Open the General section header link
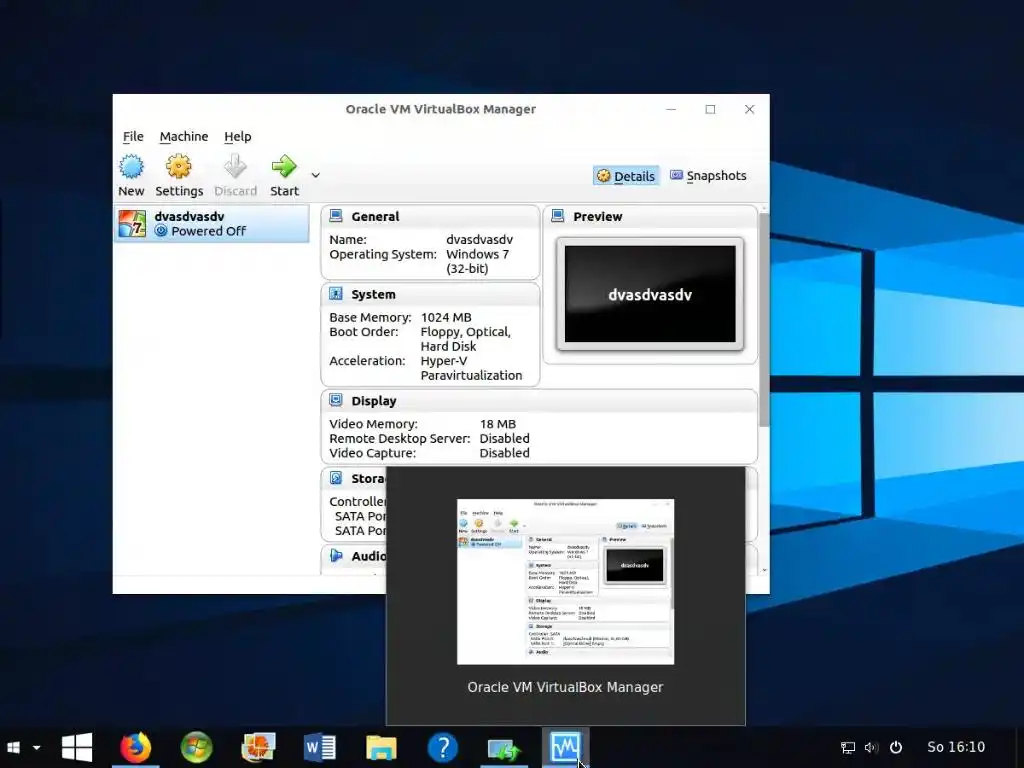This screenshot has width=1024, height=768. (x=375, y=216)
